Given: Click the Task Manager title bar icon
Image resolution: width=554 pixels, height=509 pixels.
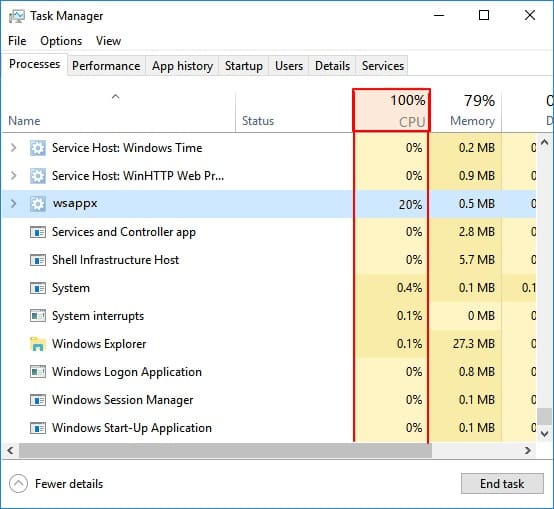Looking at the screenshot, I should click(x=17, y=16).
